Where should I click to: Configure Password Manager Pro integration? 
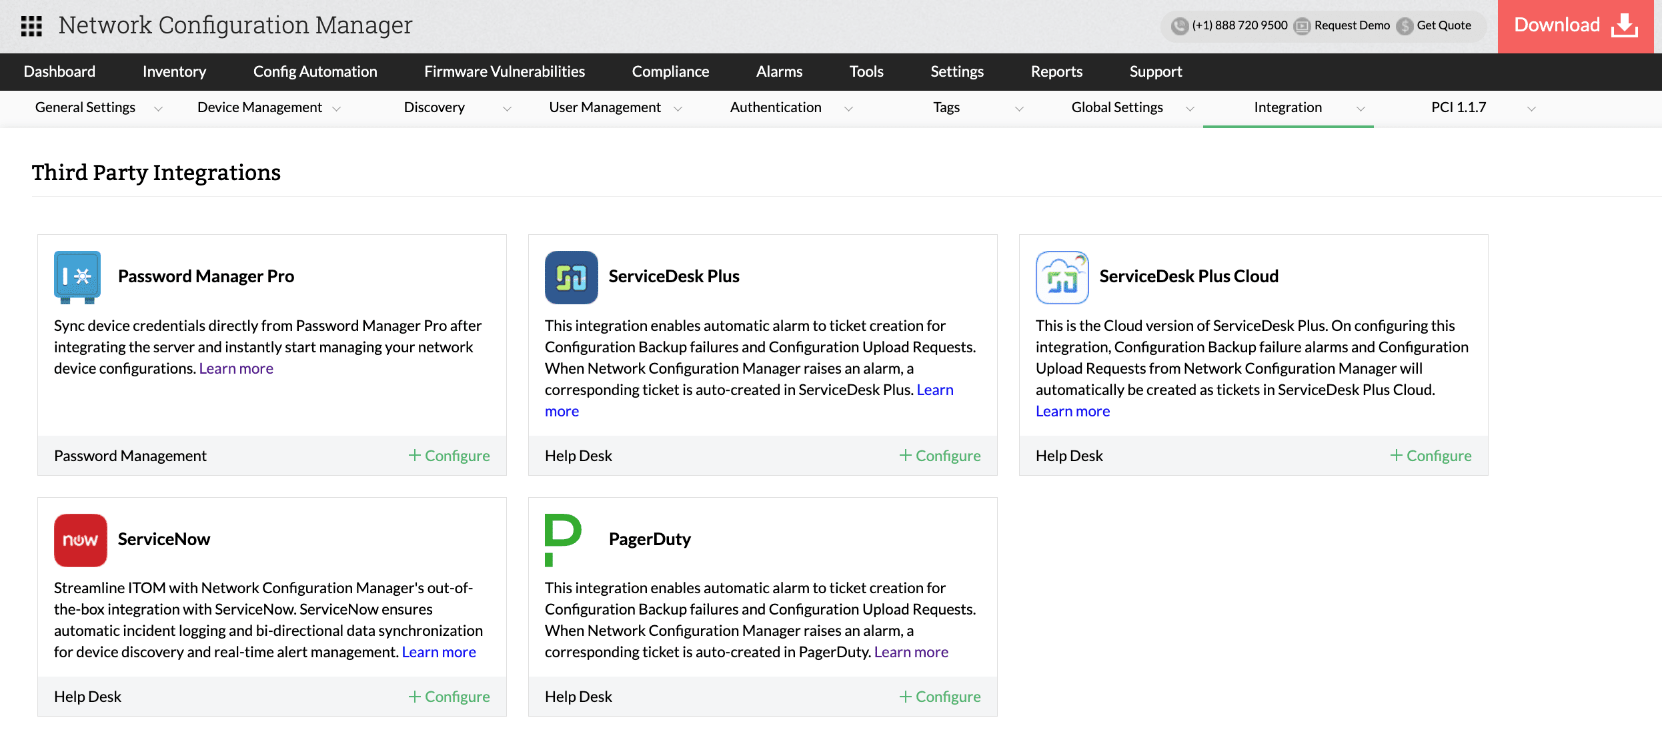point(449,456)
